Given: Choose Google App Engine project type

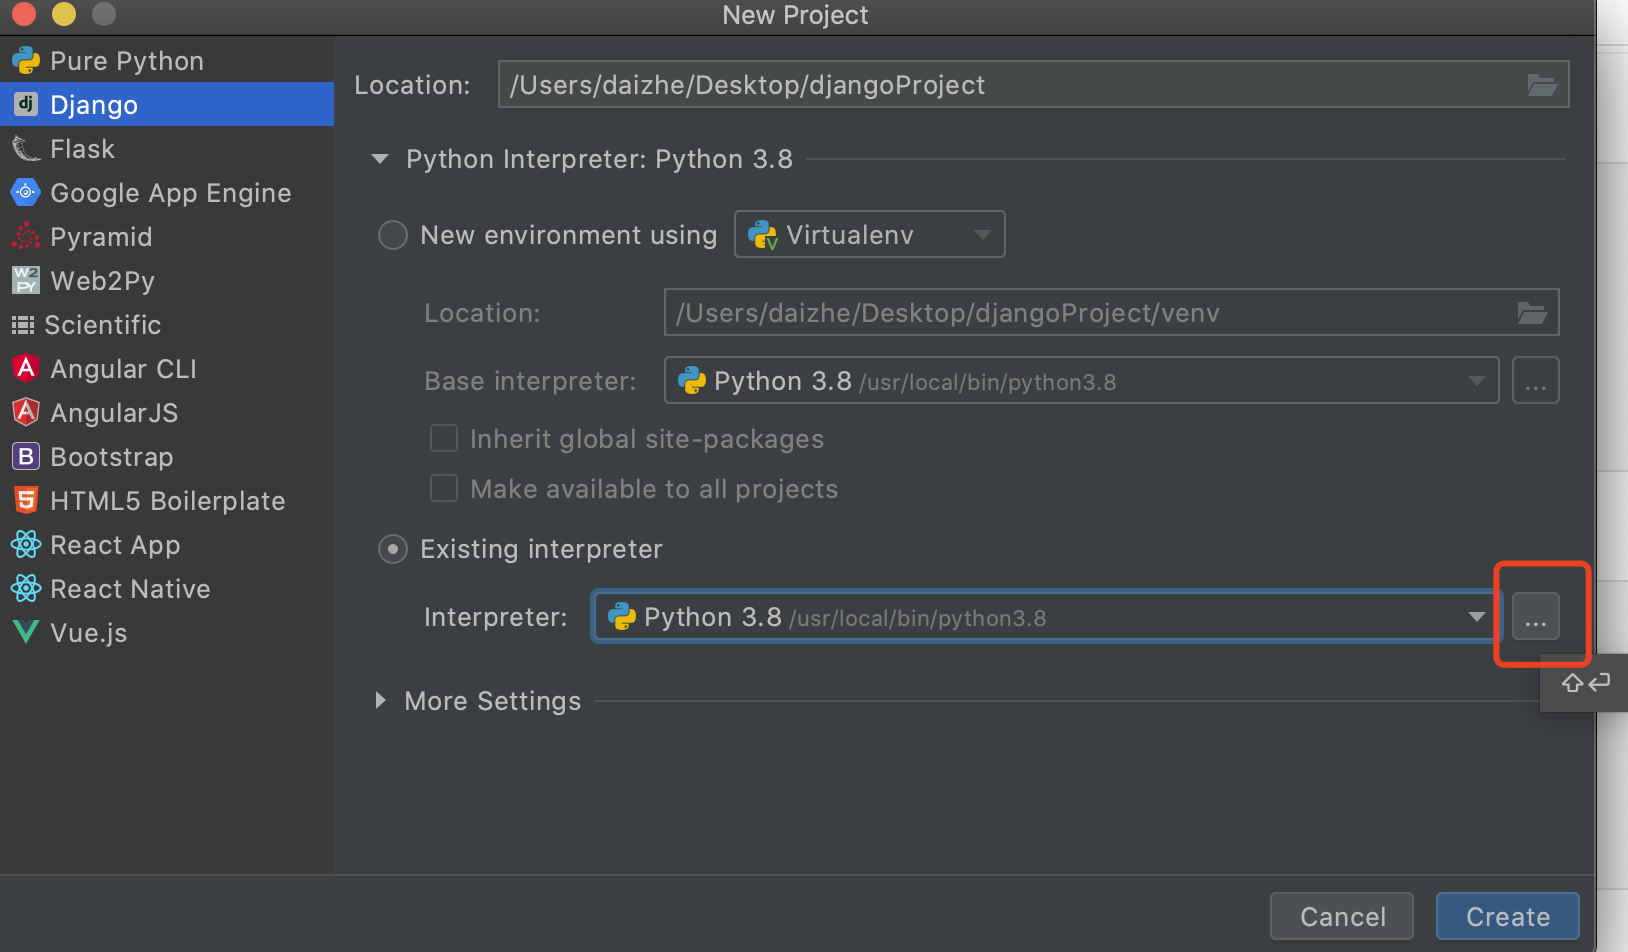Looking at the screenshot, I should point(167,193).
